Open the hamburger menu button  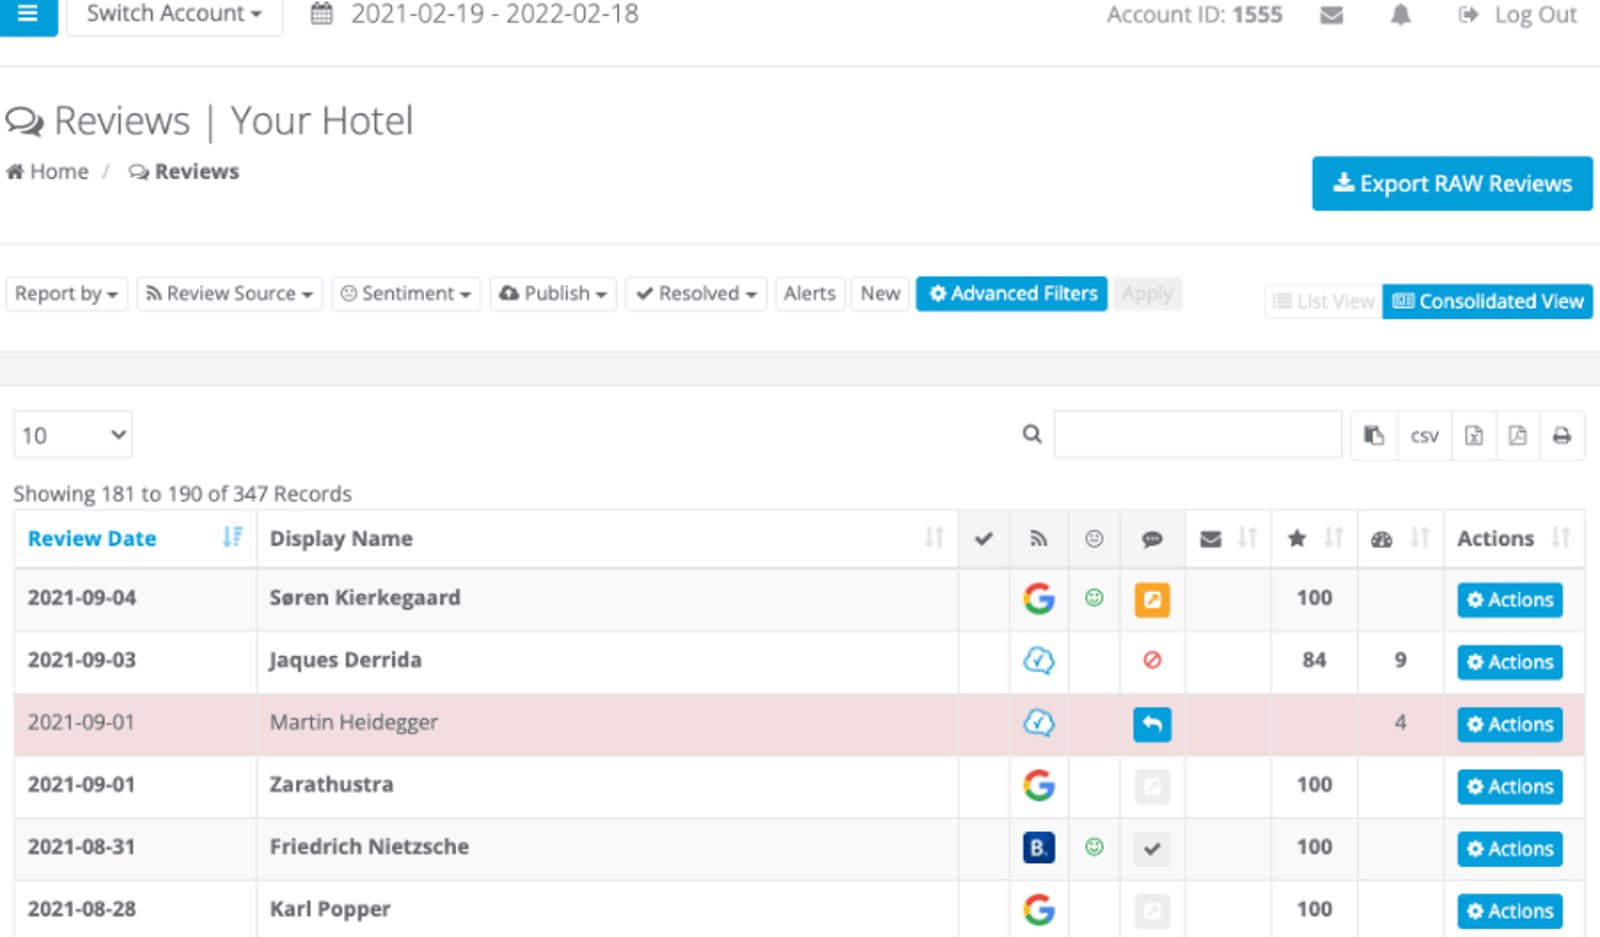28,15
